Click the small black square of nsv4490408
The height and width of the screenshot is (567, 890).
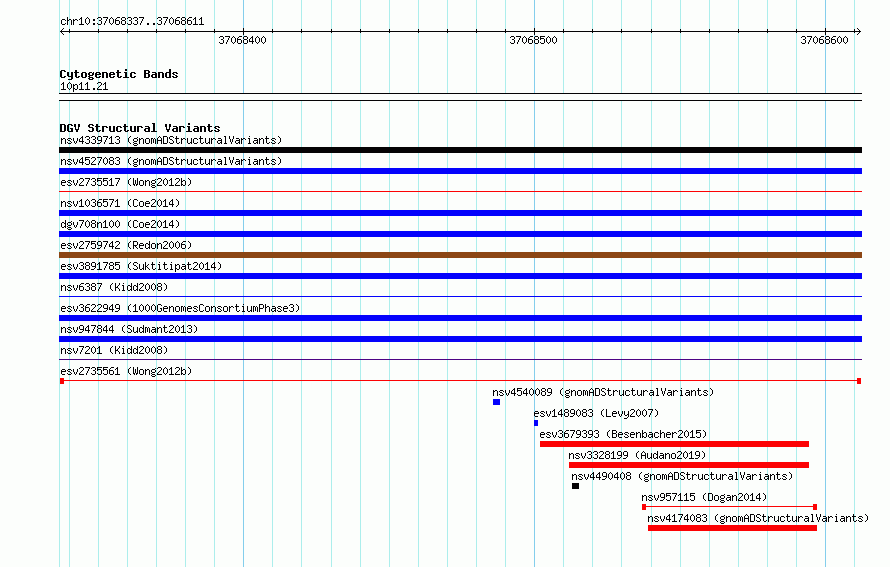click(x=576, y=486)
